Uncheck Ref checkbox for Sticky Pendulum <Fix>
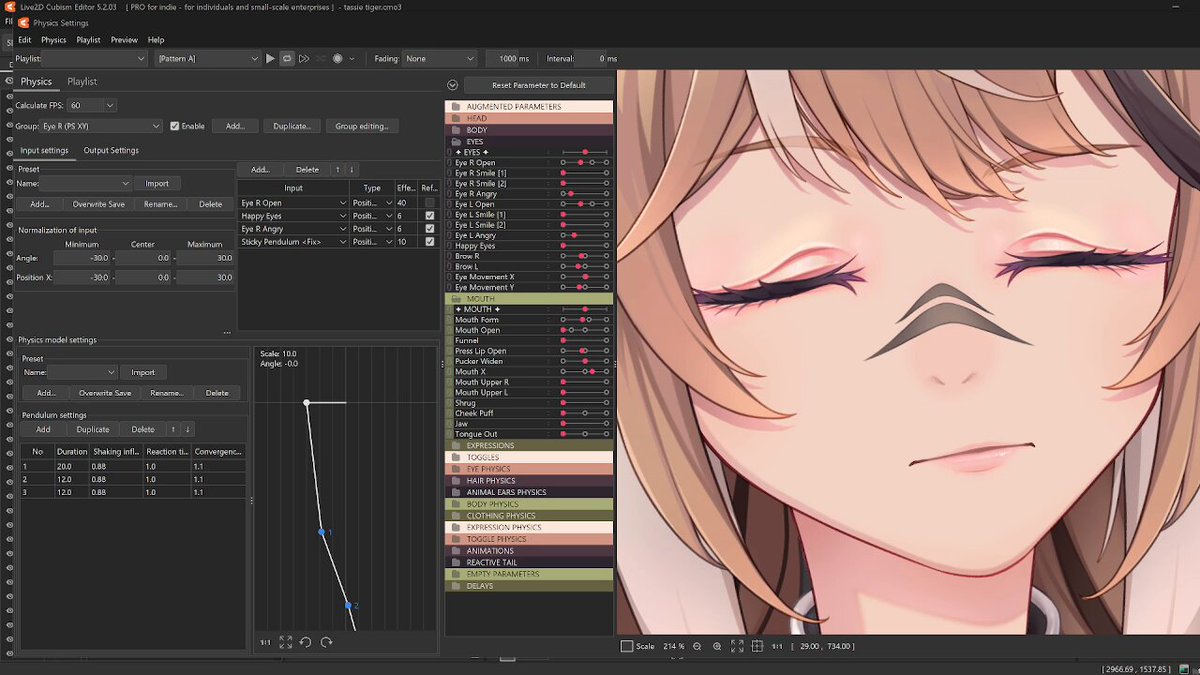The image size is (1200, 675). coord(429,242)
